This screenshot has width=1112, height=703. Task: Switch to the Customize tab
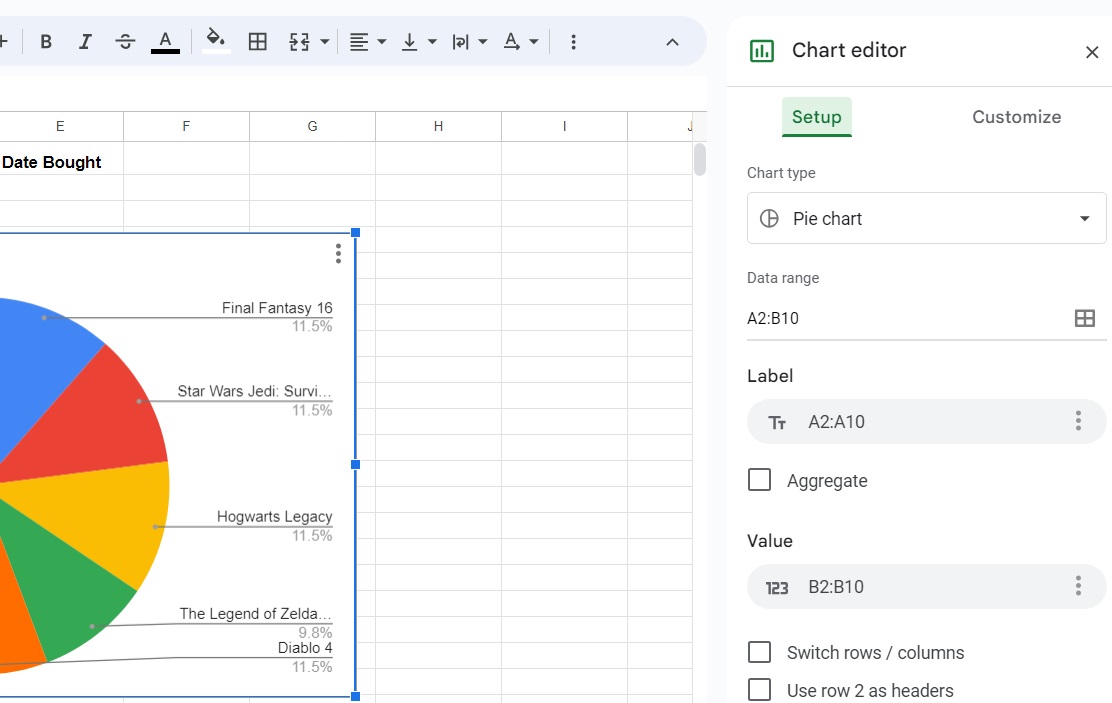[1016, 117]
